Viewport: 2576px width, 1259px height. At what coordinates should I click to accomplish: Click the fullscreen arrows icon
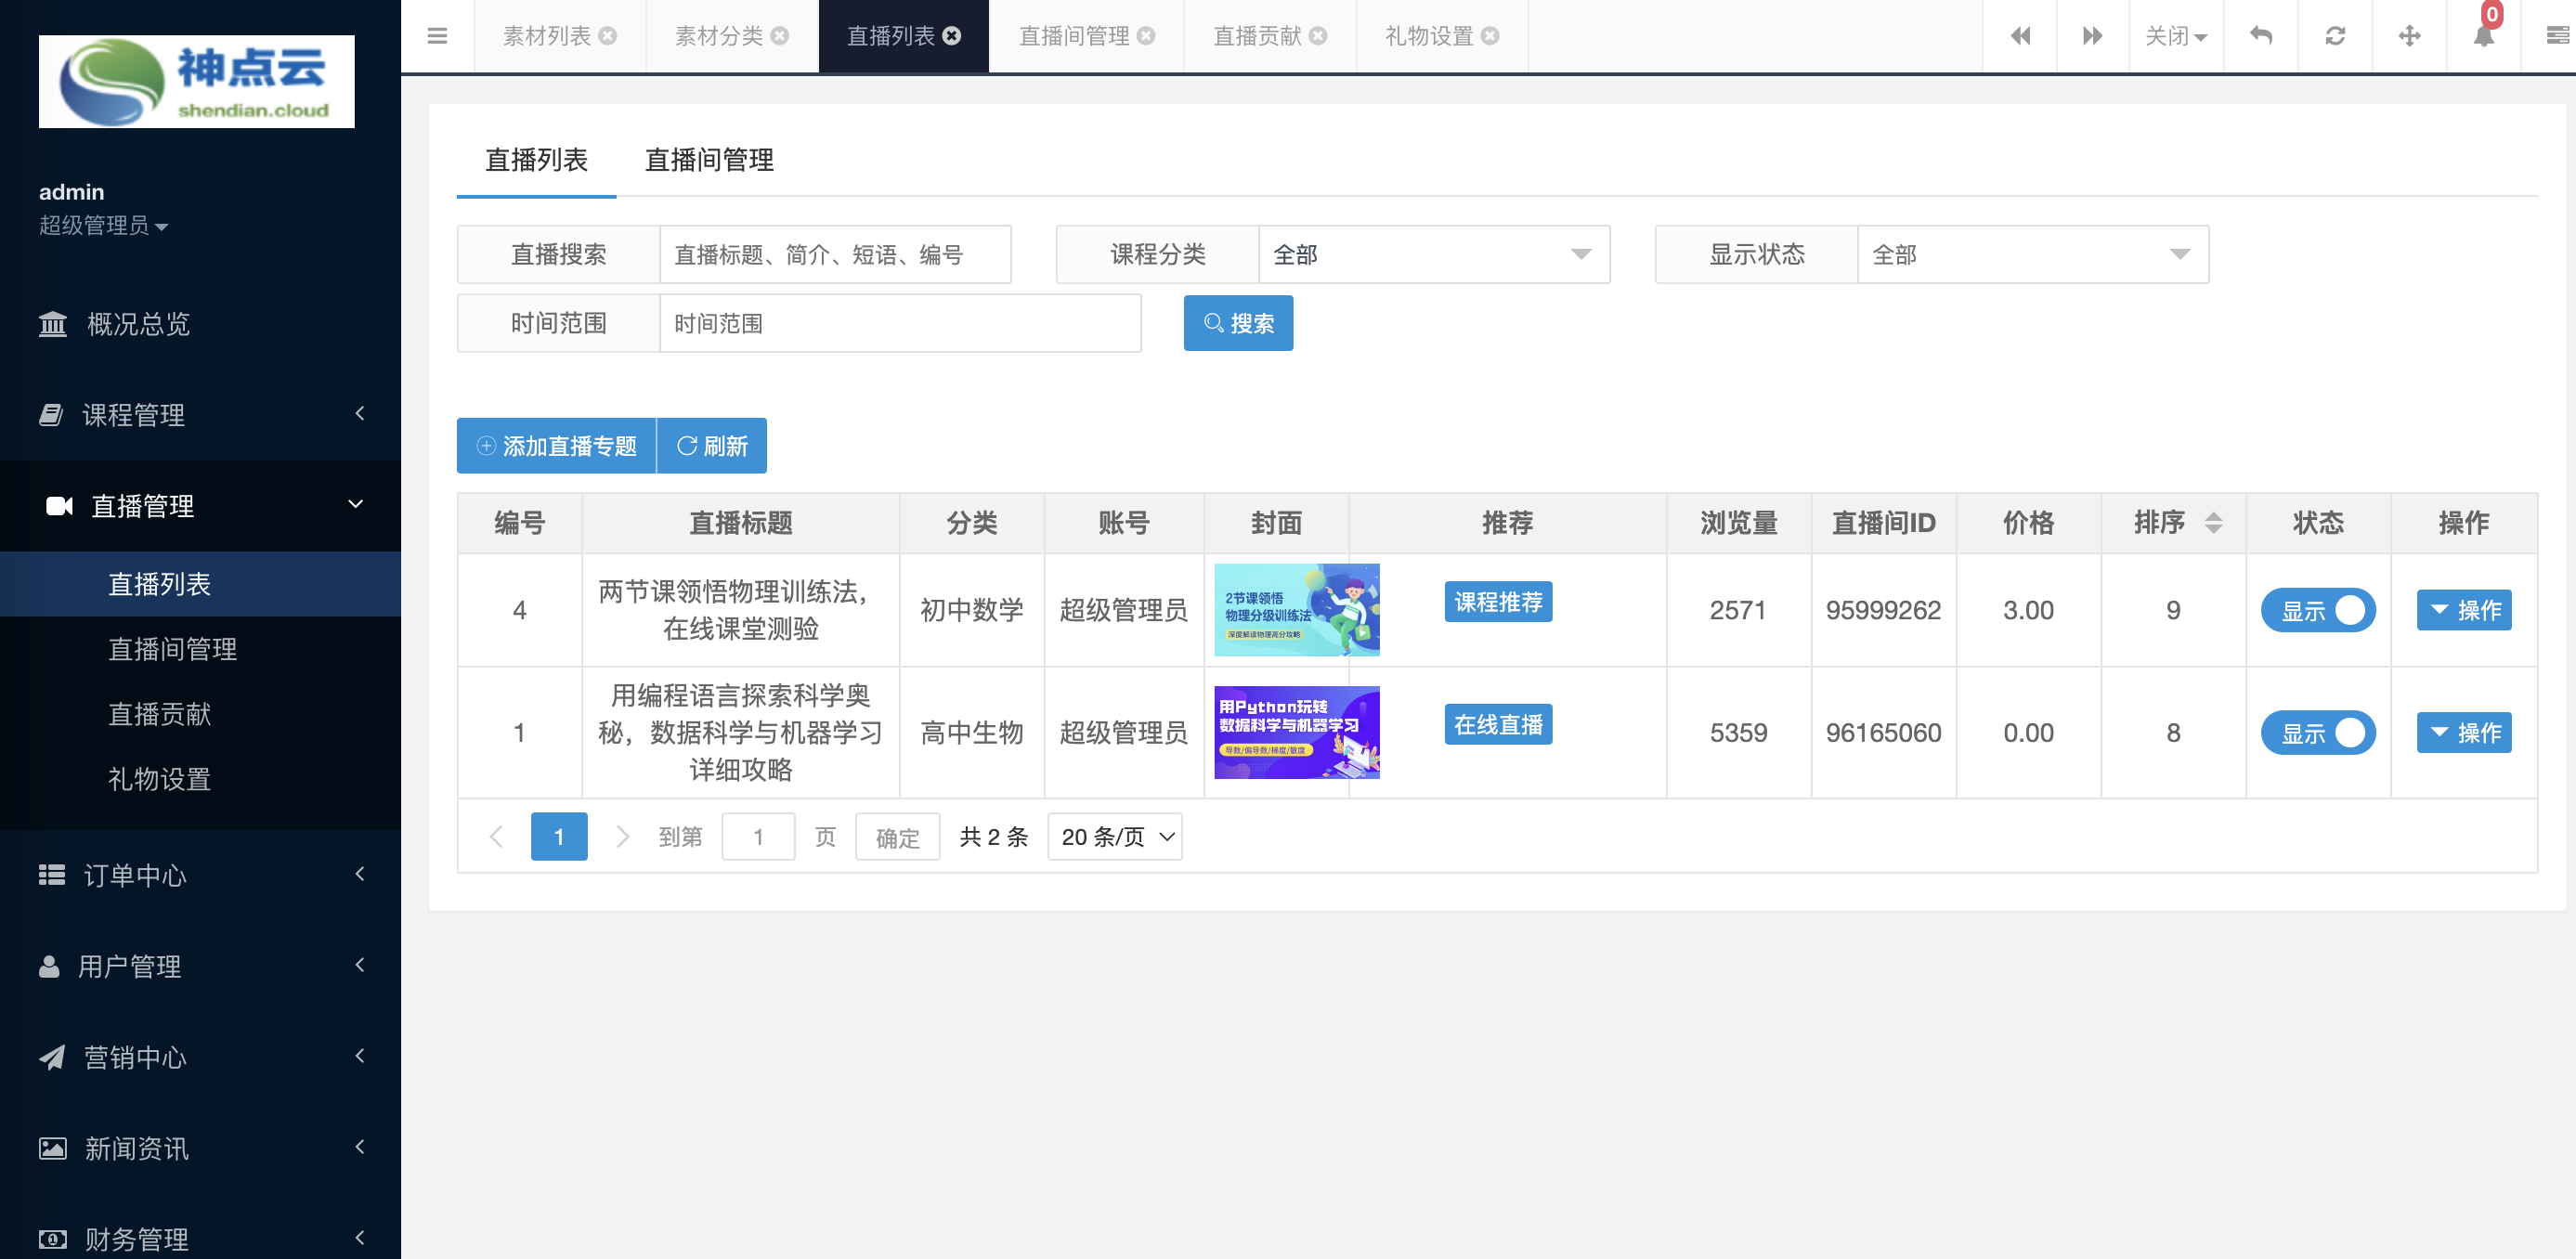pos(2408,36)
